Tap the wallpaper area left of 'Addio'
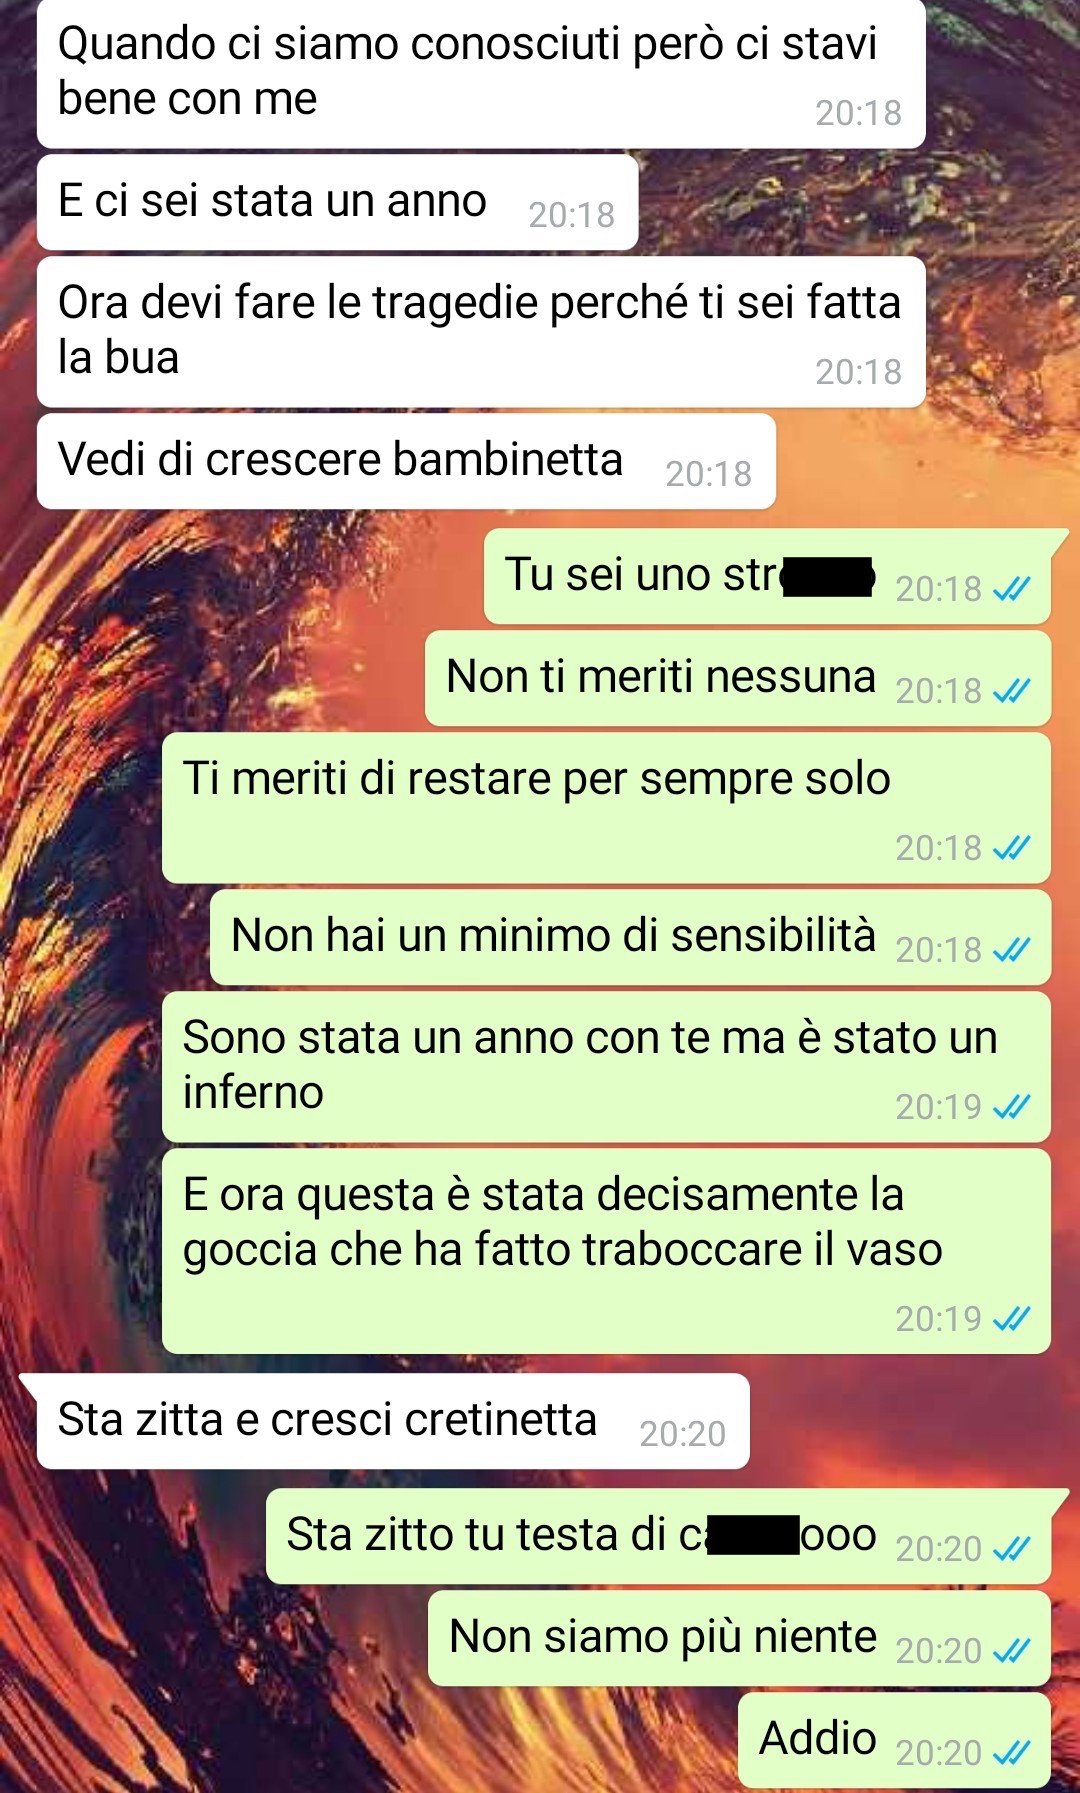Screen dimensions: 1080x1793 370,1740
